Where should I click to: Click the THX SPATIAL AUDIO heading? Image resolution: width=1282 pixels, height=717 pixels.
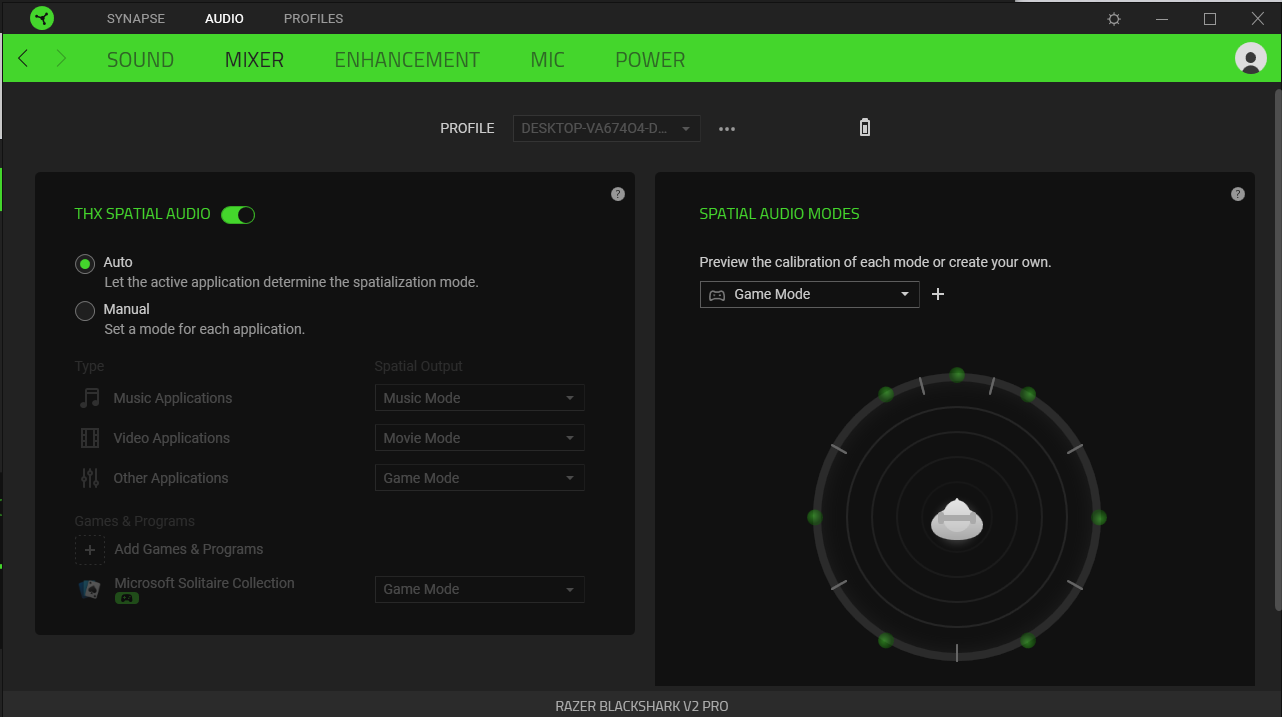[x=143, y=214]
